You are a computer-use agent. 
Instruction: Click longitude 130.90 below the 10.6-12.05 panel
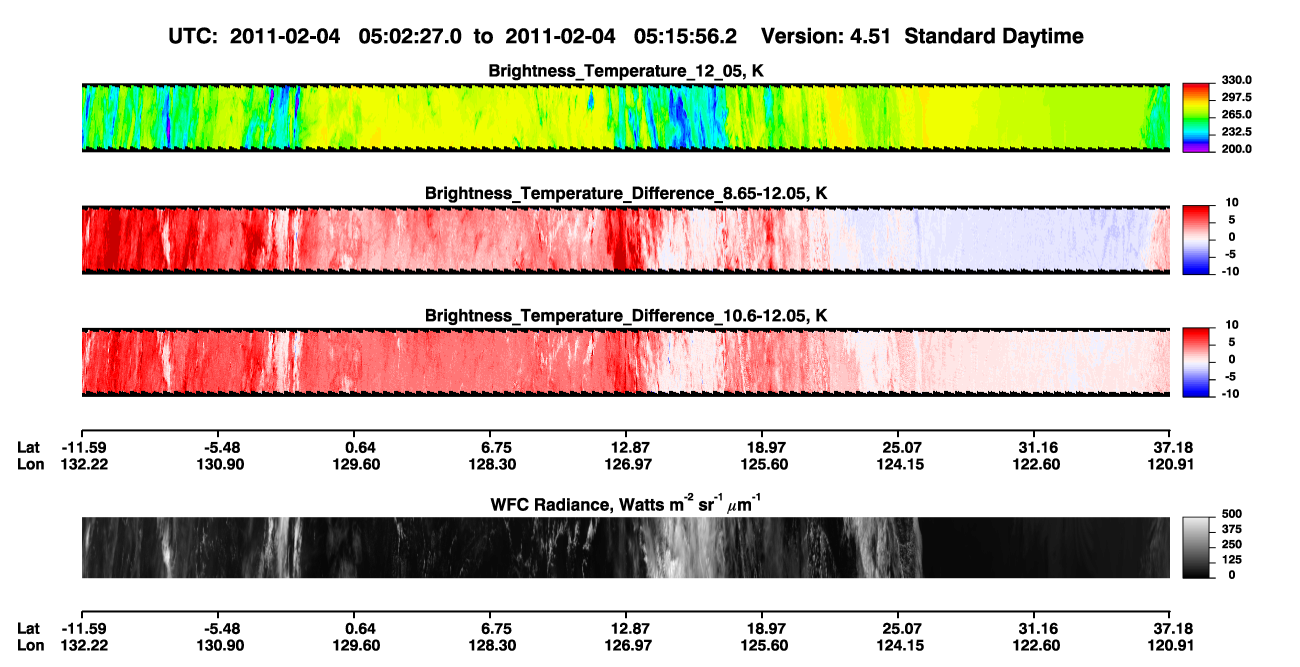220,463
